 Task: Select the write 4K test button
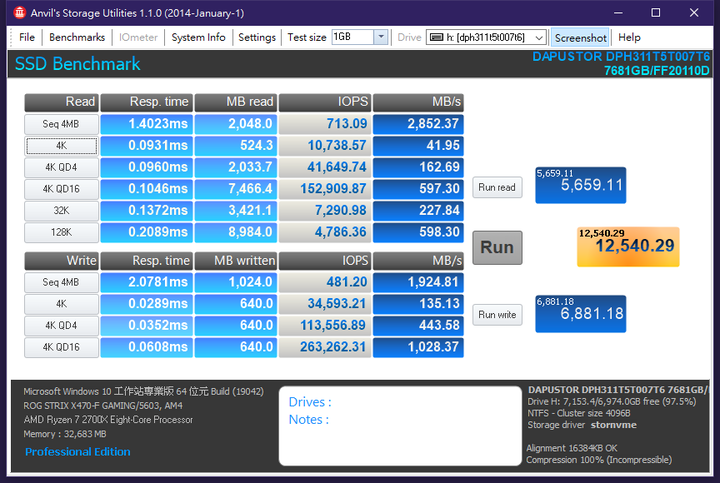[61, 304]
